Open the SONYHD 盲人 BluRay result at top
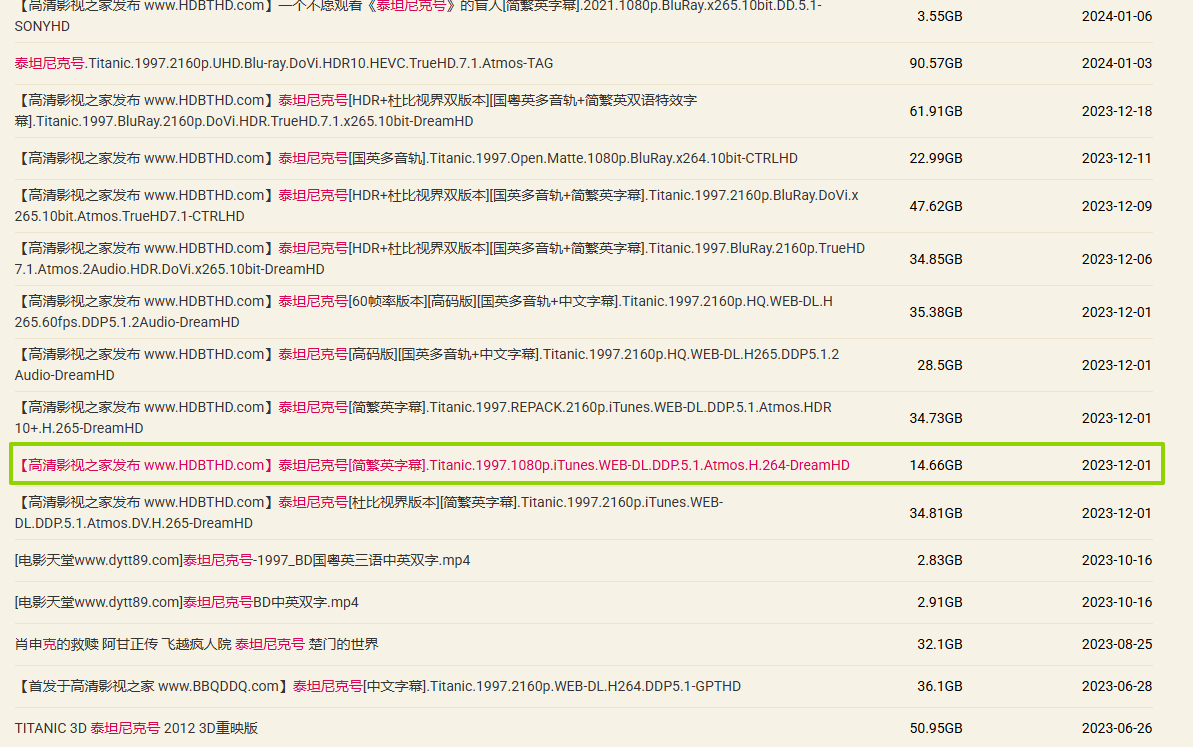 [418, 15]
